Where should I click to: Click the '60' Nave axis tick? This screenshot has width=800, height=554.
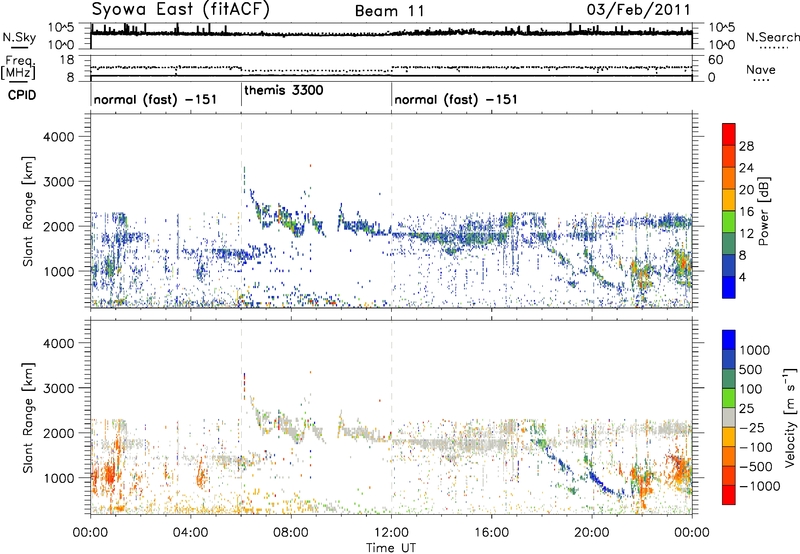click(716, 60)
